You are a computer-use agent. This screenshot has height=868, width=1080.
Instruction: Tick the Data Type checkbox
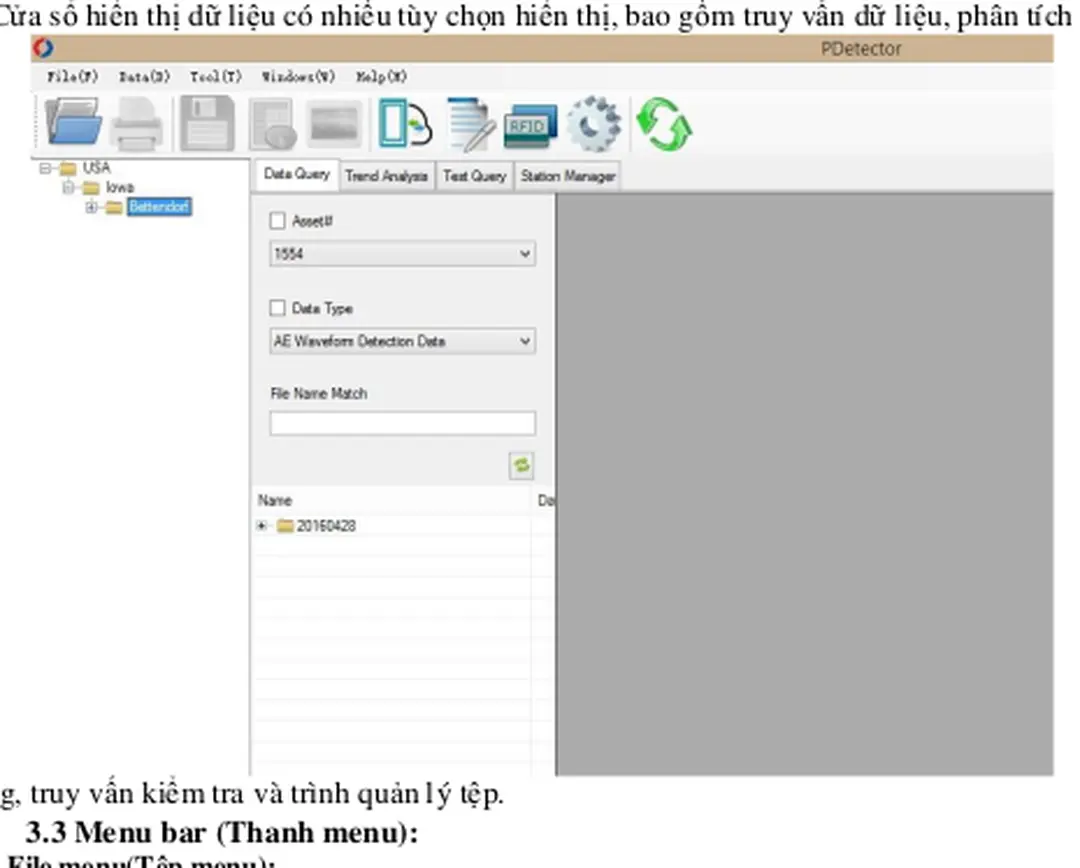[x=278, y=308]
